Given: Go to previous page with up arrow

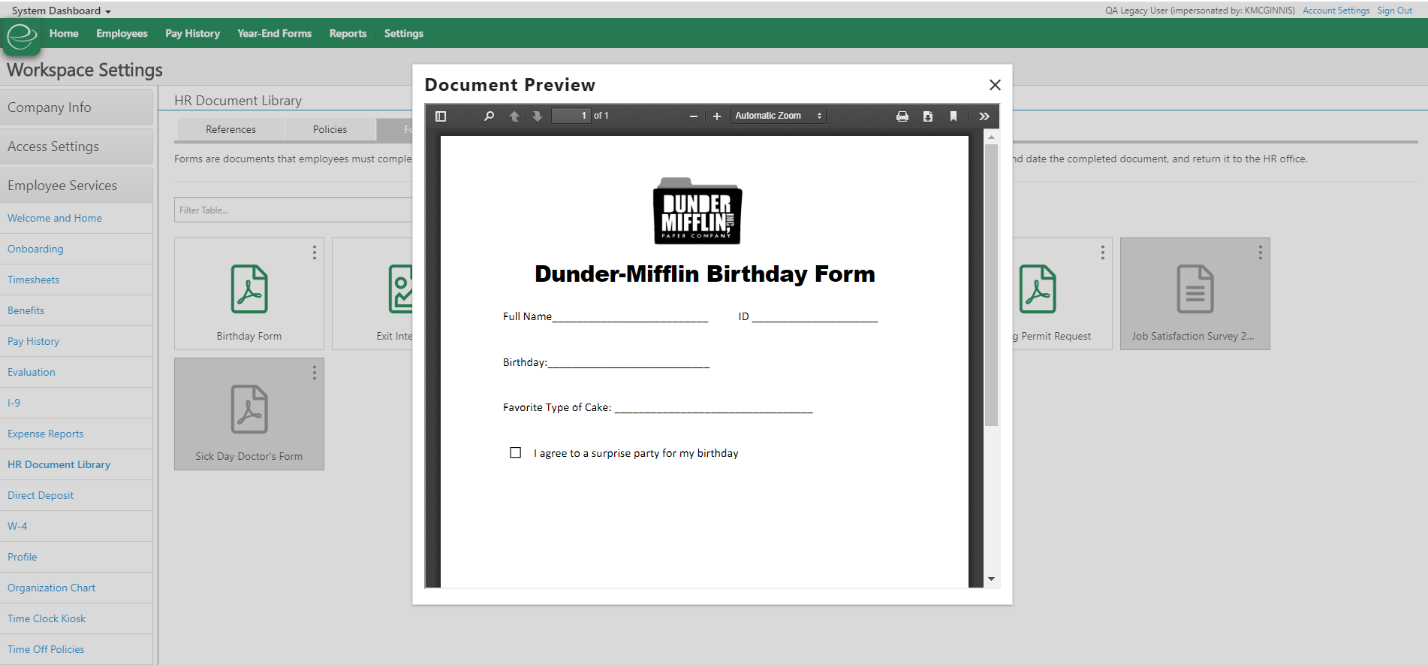Looking at the screenshot, I should [x=514, y=116].
